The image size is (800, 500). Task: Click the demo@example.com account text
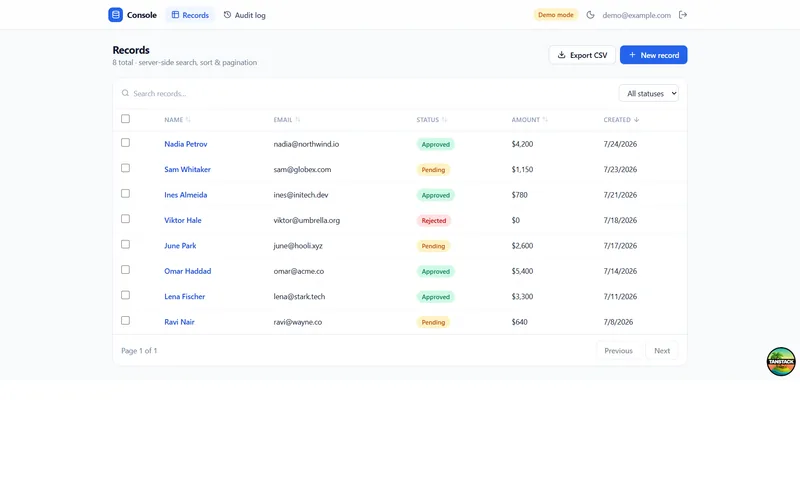[x=636, y=15]
